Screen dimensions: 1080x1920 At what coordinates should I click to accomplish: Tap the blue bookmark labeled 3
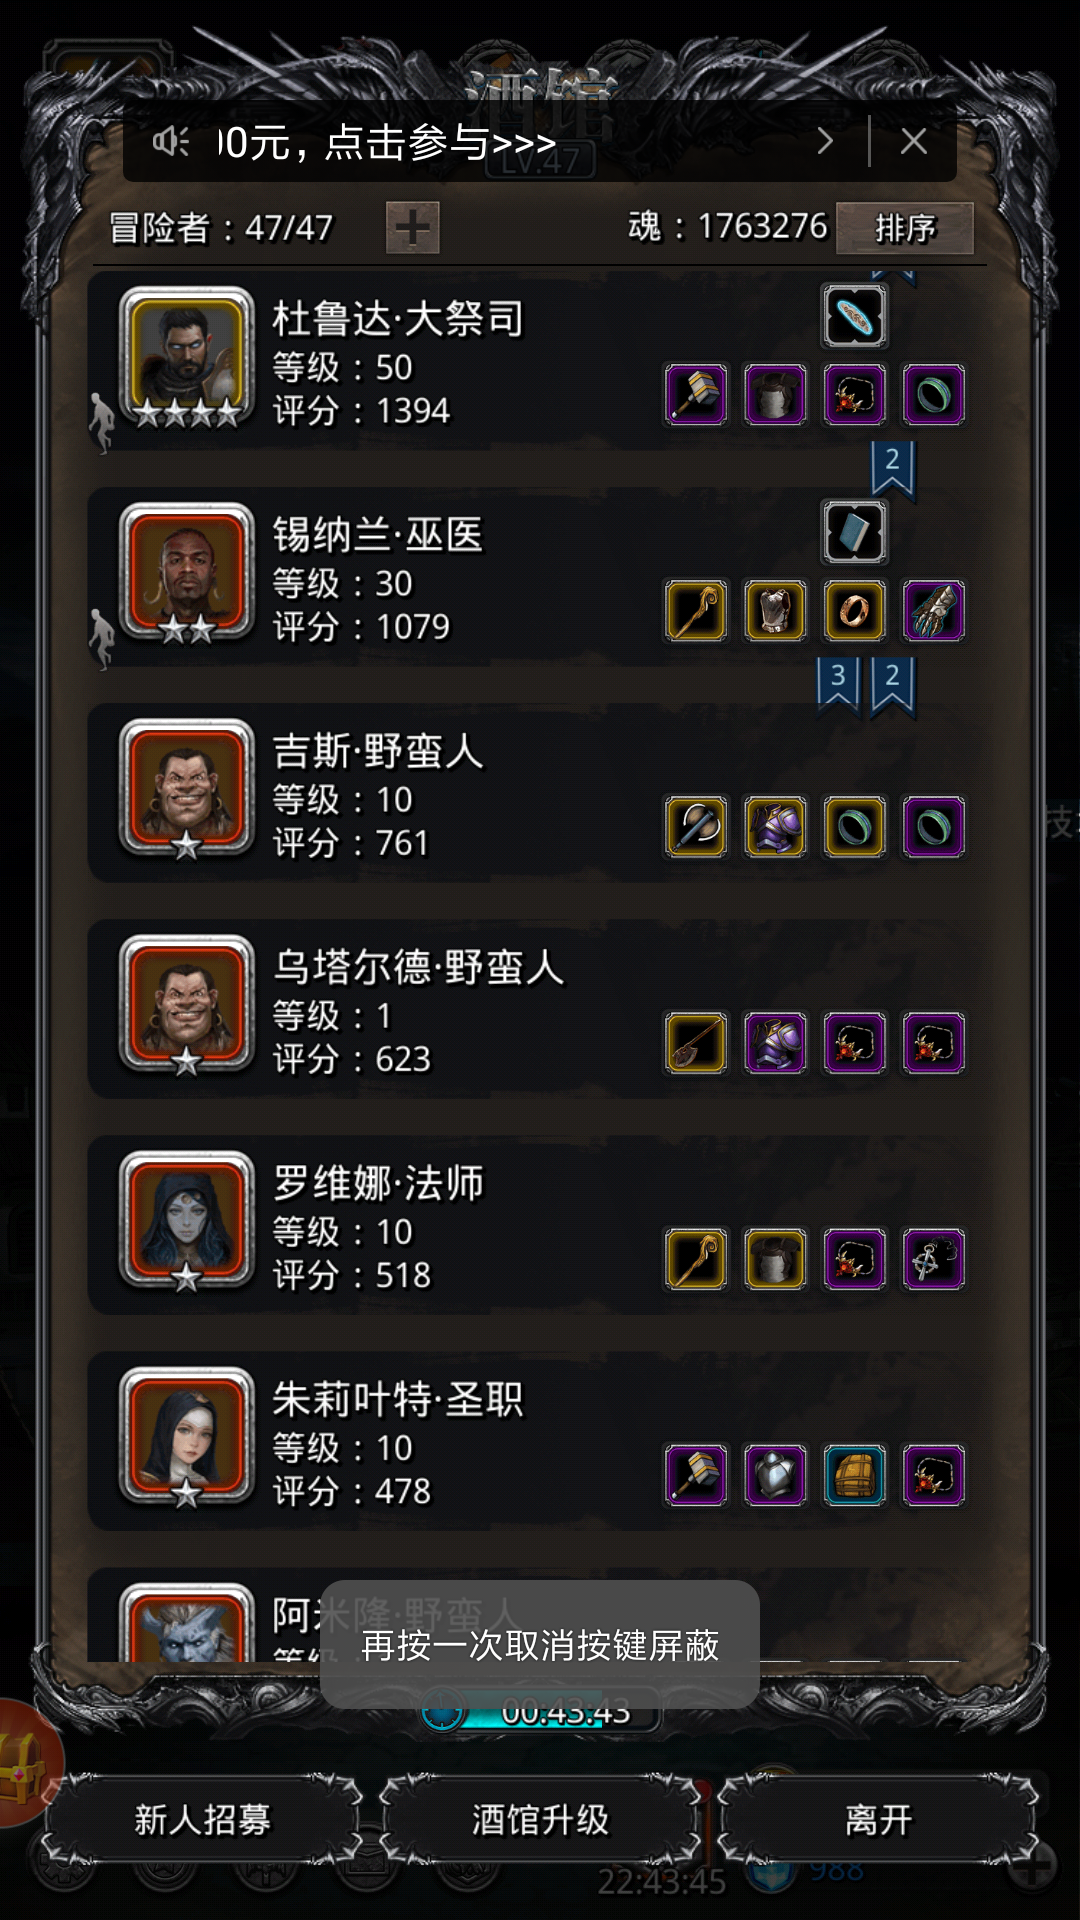click(838, 683)
